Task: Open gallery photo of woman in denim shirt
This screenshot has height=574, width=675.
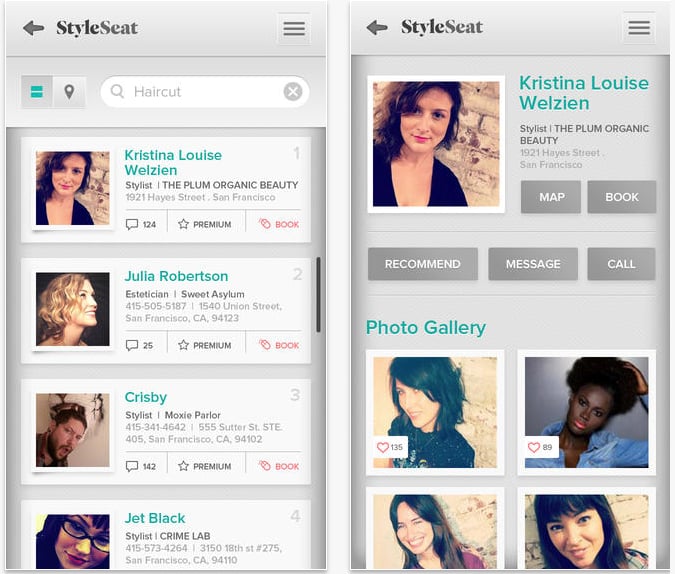Action: pyautogui.click(x=586, y=413)
